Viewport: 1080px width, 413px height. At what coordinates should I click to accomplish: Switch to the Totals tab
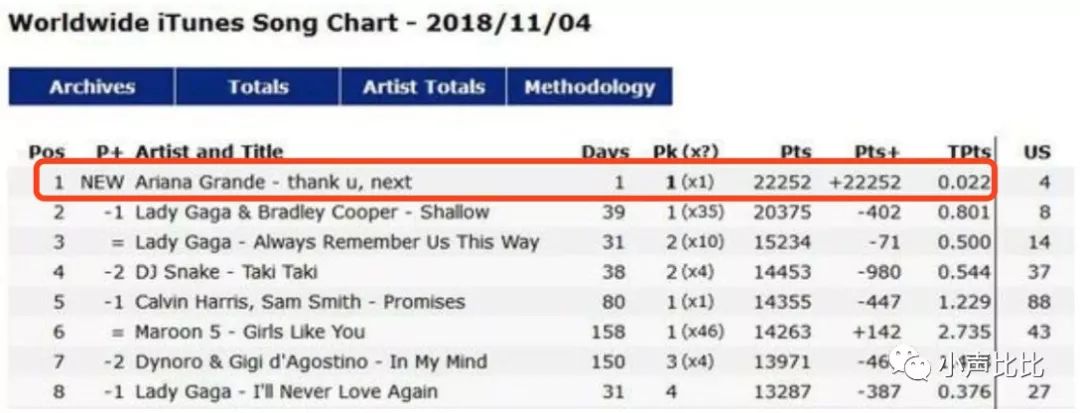click(258, 87)
